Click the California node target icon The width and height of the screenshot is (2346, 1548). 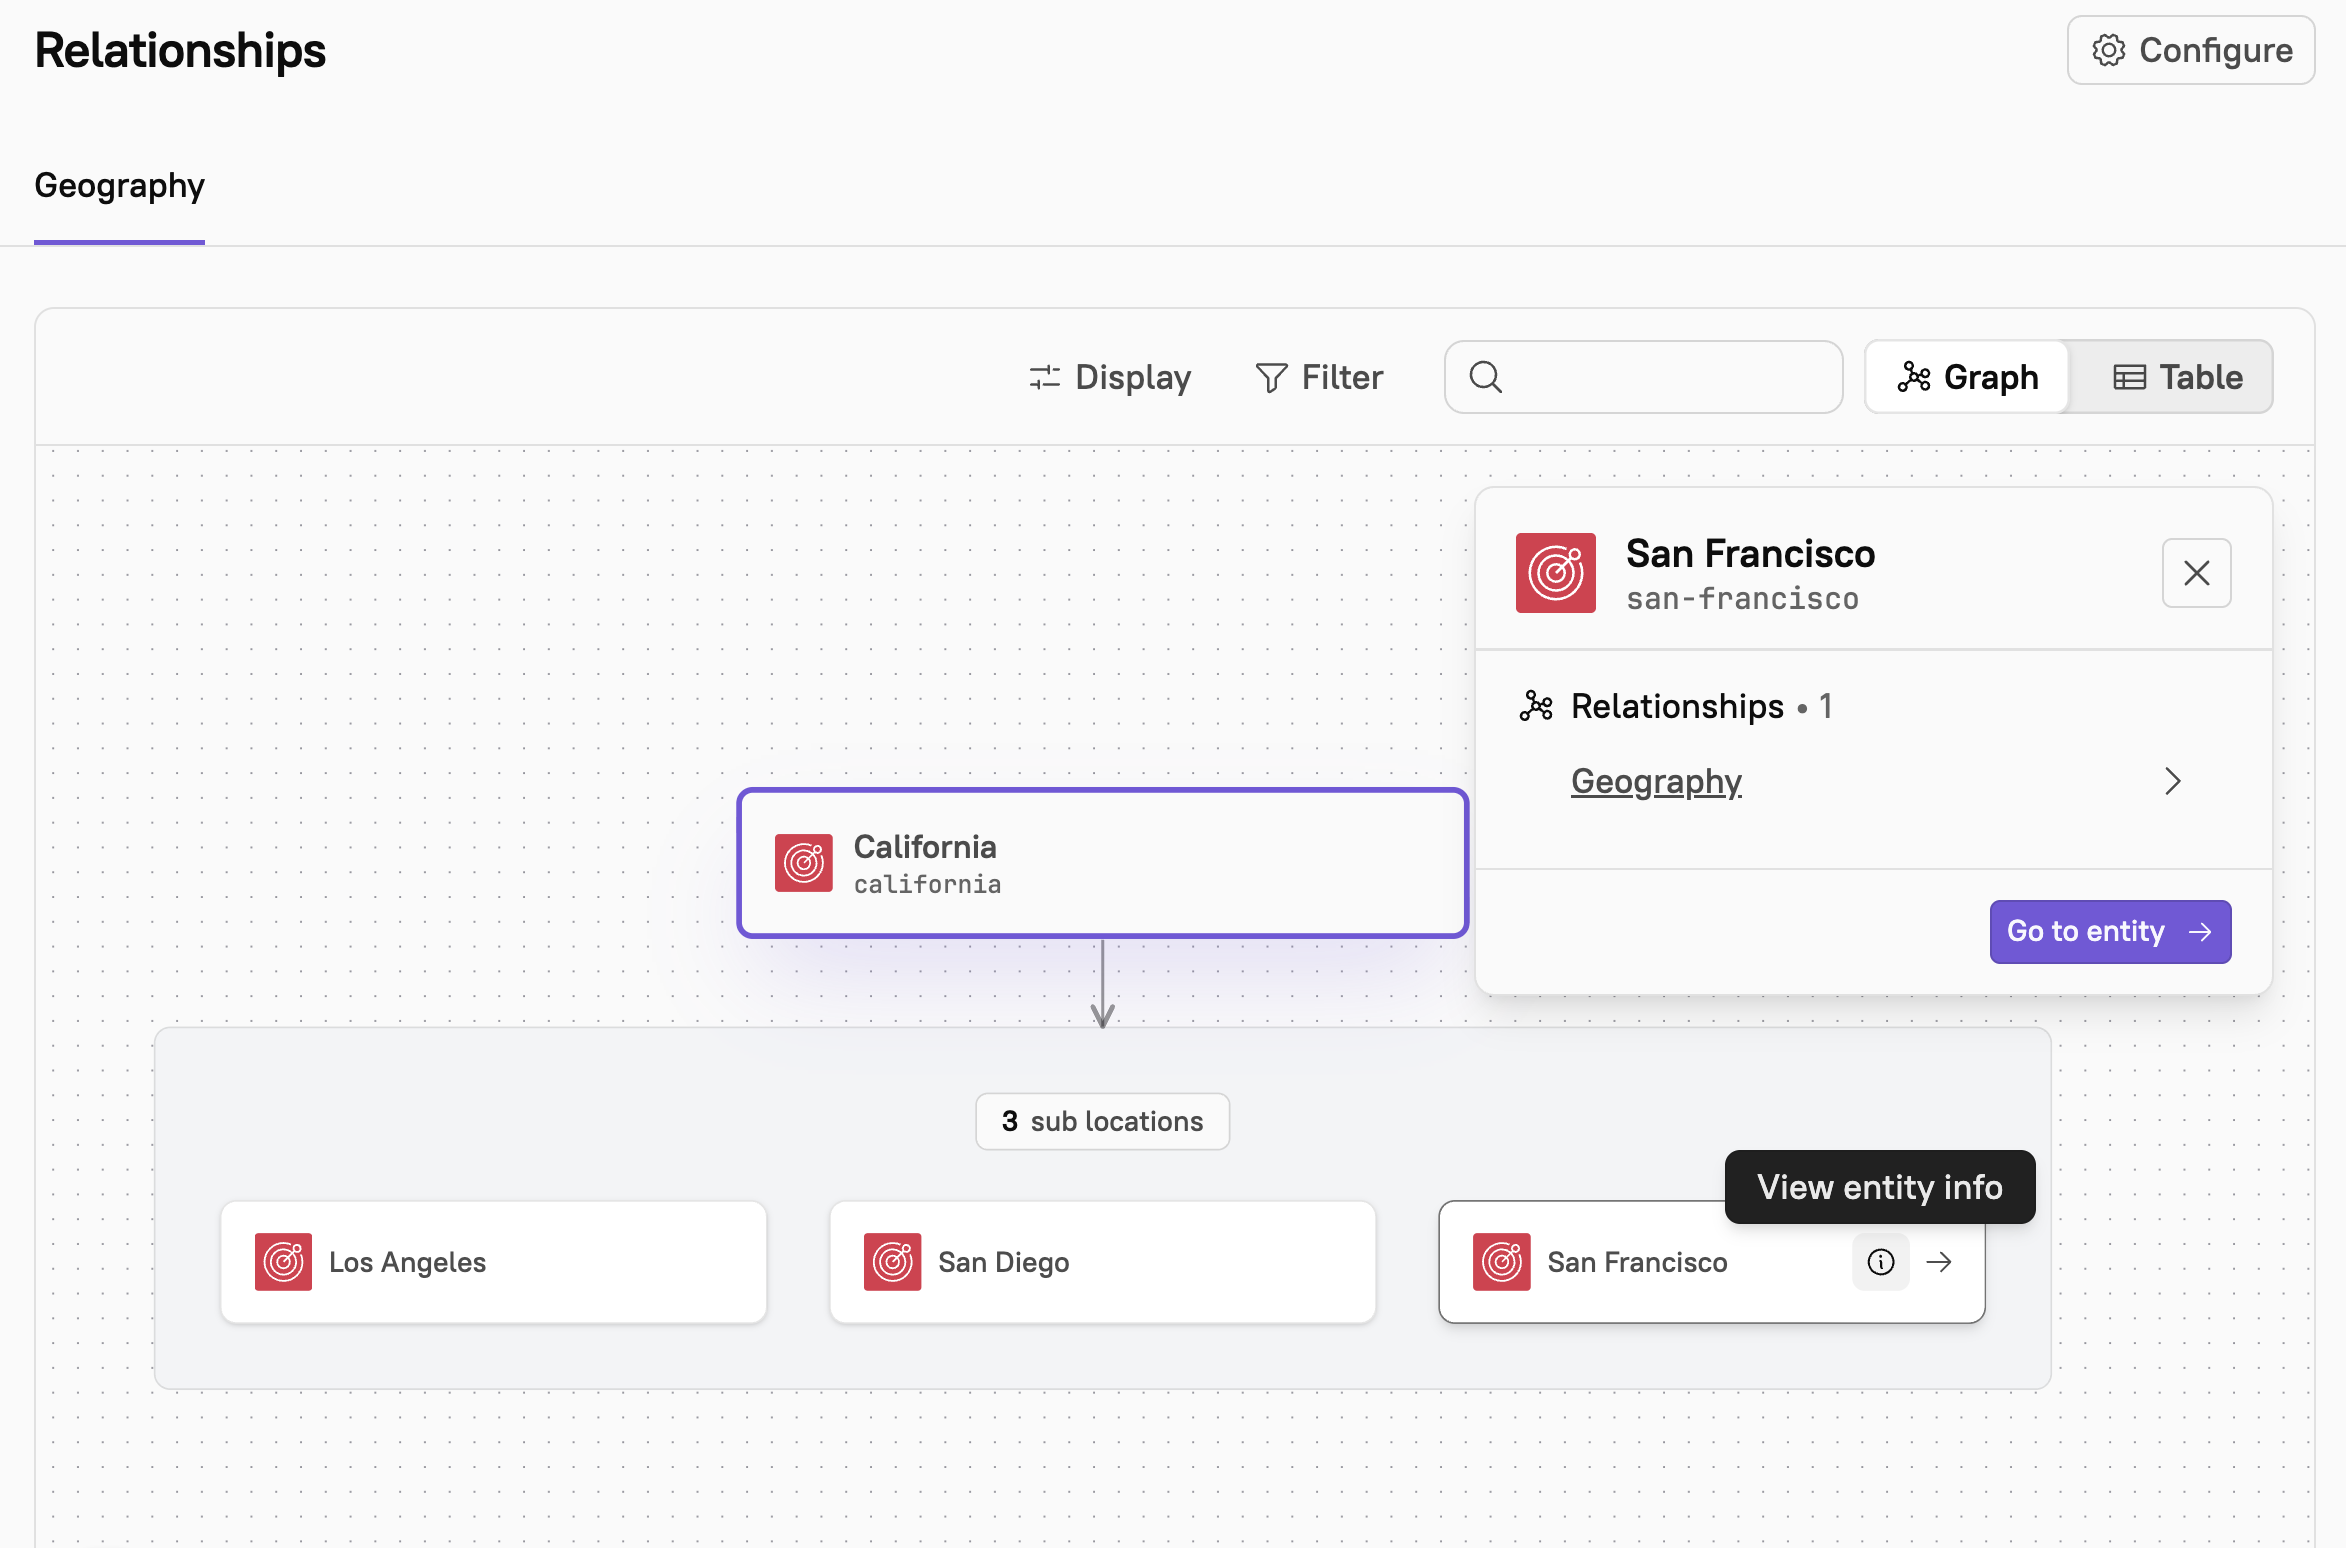pyautogui.click(x=803, y=863)
